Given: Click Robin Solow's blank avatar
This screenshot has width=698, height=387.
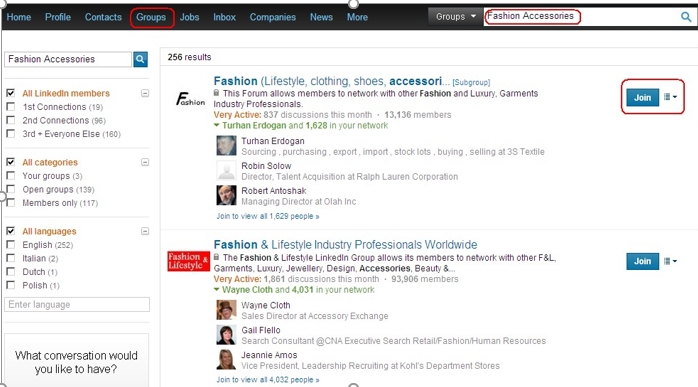Looking at the screenshot, I should (226, 171).
